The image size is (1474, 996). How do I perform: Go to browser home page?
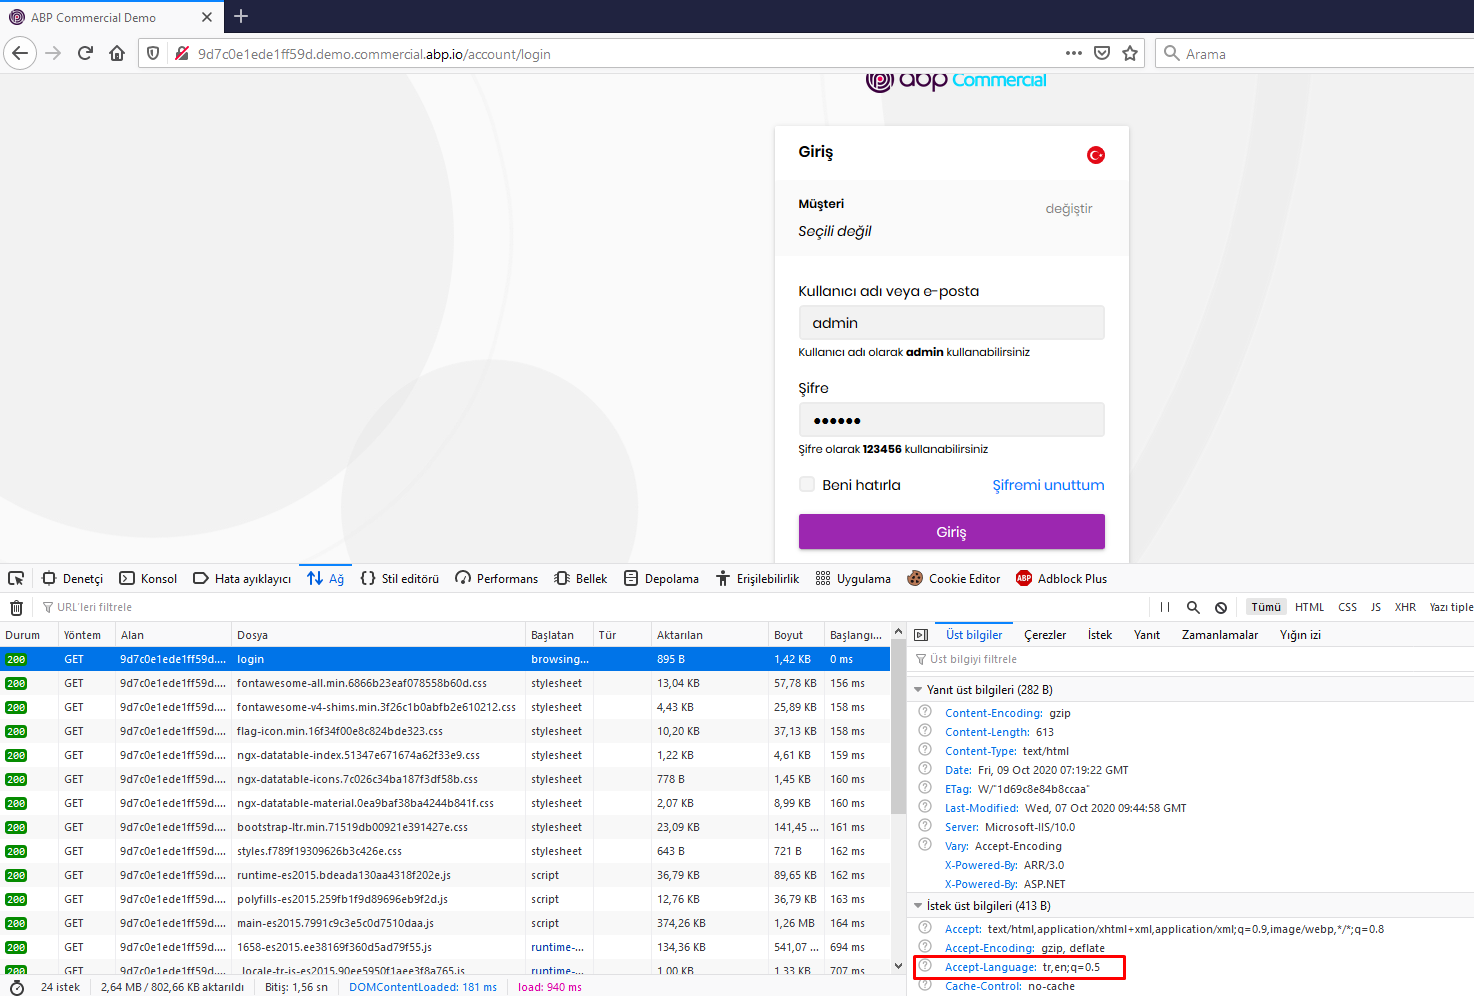click(x=117, y=54)
